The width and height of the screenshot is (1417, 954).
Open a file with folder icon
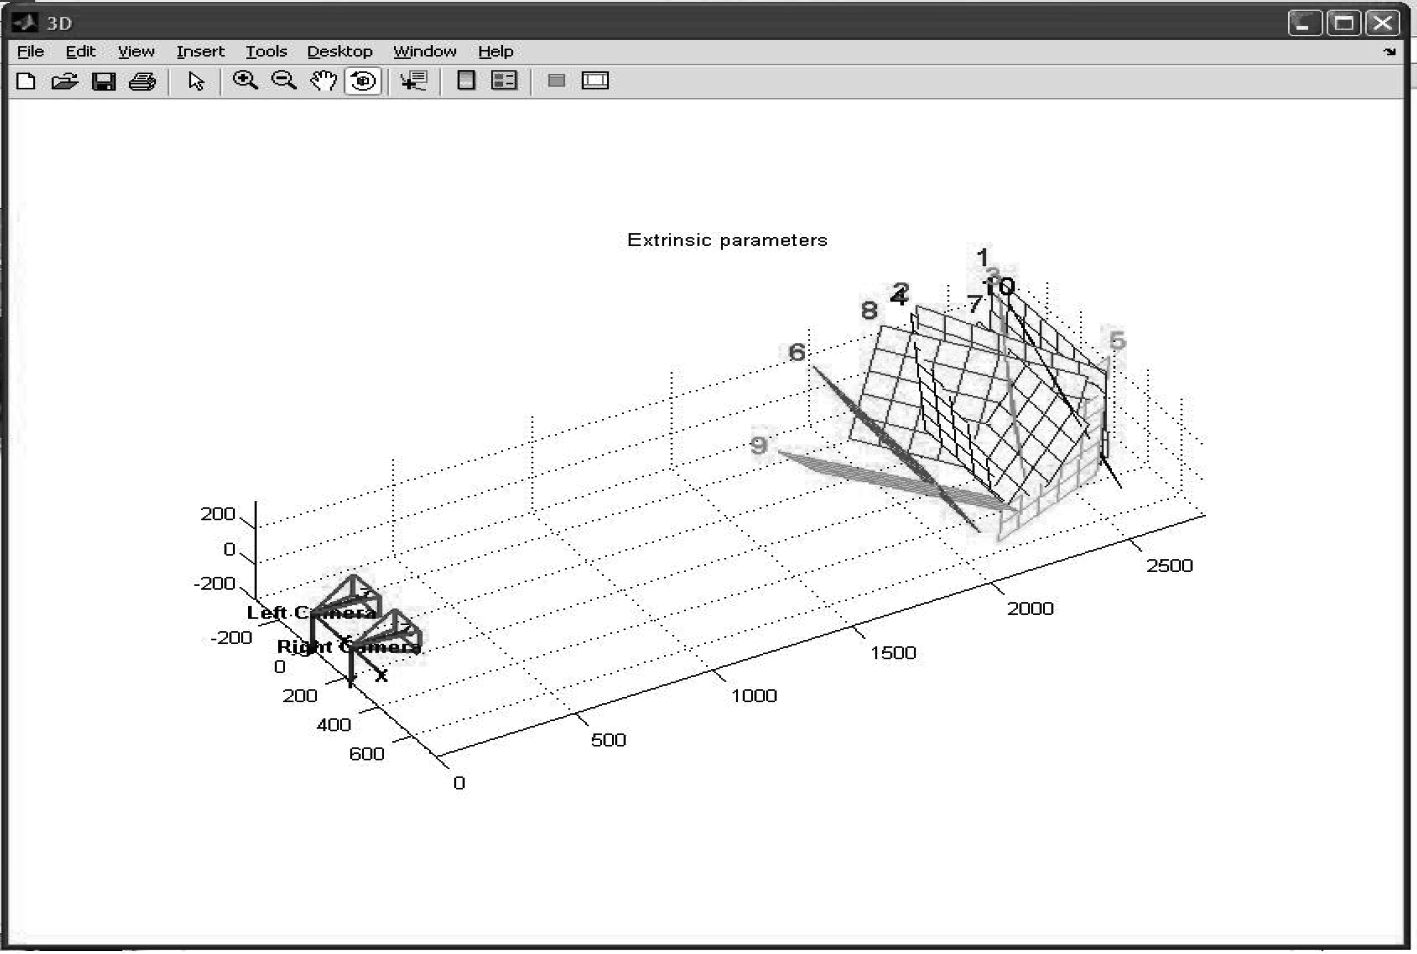[64, 81]
